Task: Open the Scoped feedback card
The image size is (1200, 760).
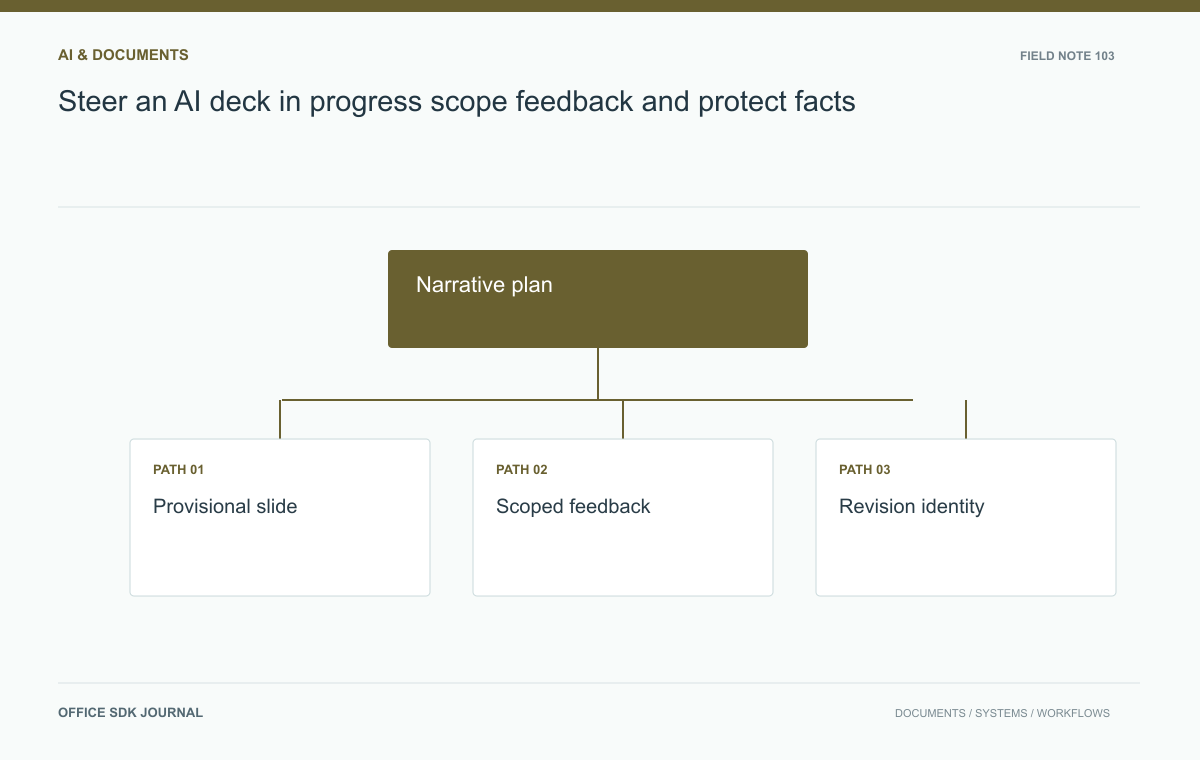Action: click(x=623, y=517)
